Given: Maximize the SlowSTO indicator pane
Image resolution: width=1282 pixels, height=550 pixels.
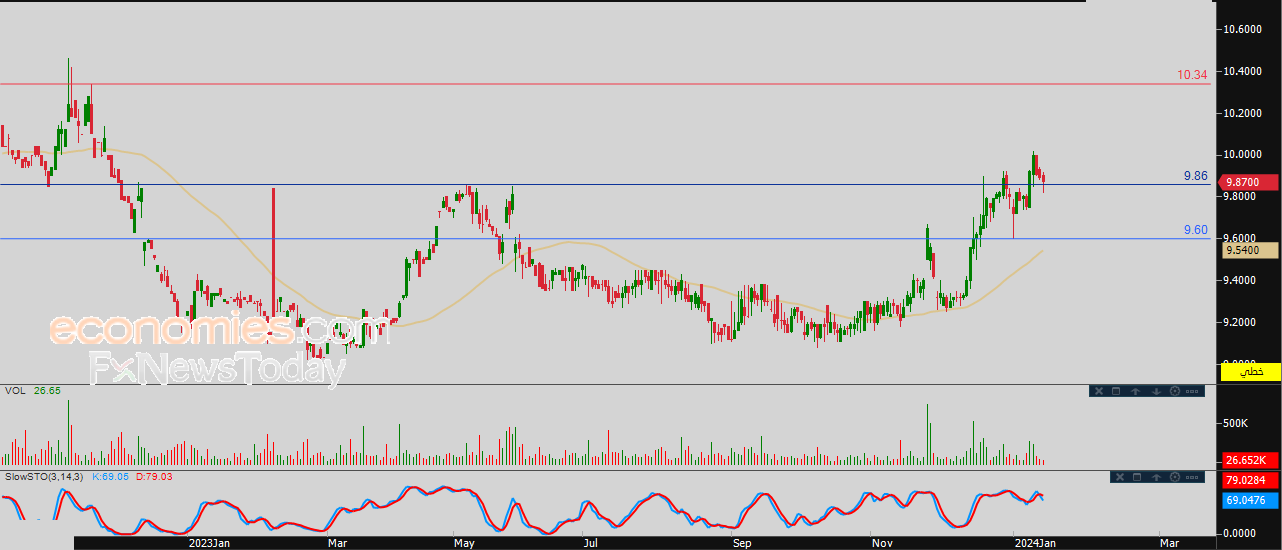Looking at the screenshot, I should click(1137, 477).
